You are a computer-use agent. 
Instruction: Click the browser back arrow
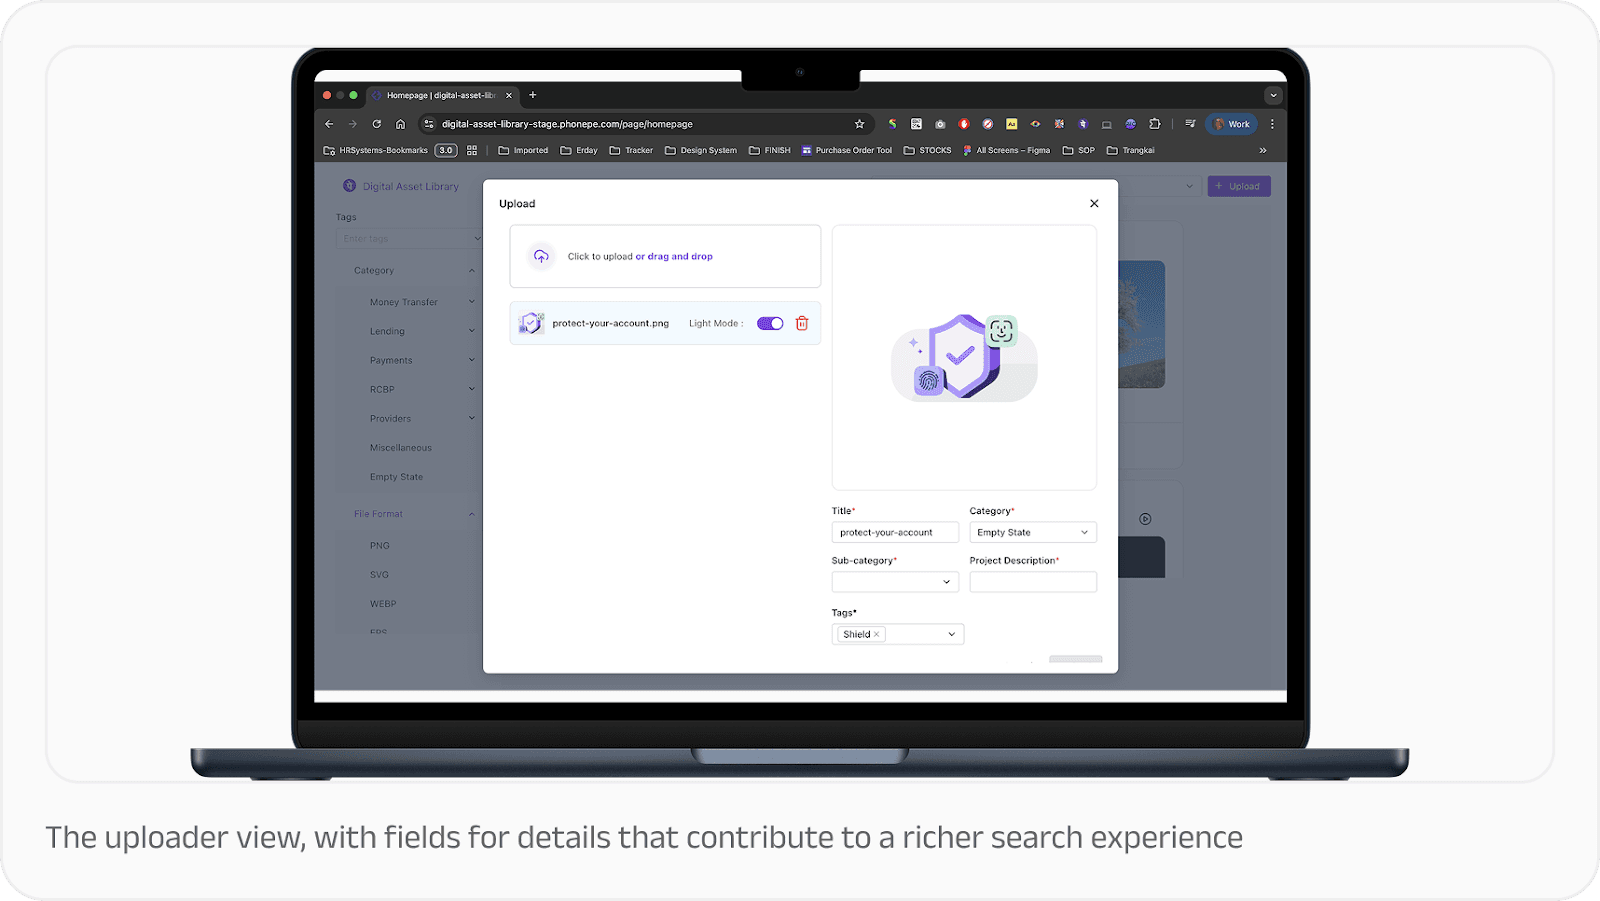tap(329, 124)
